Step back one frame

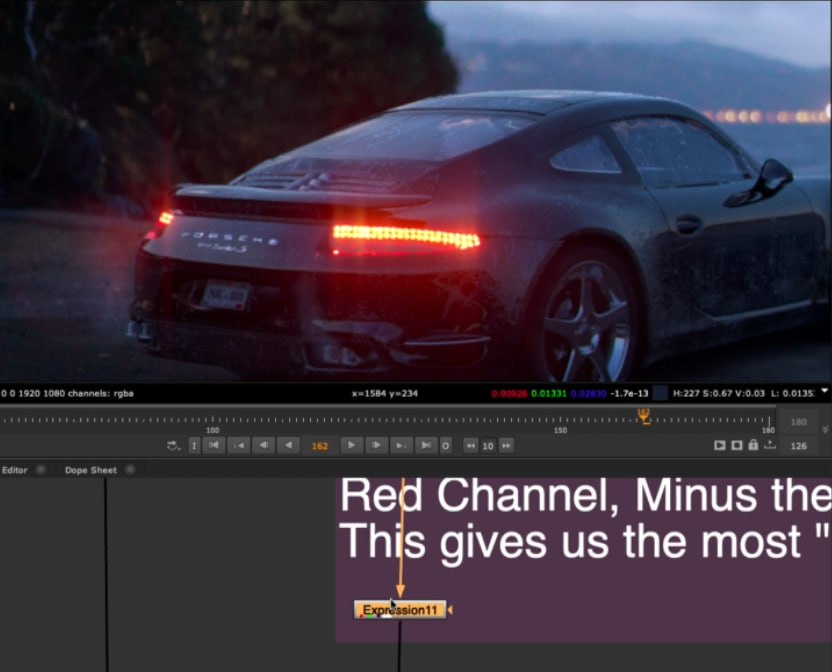264,445
